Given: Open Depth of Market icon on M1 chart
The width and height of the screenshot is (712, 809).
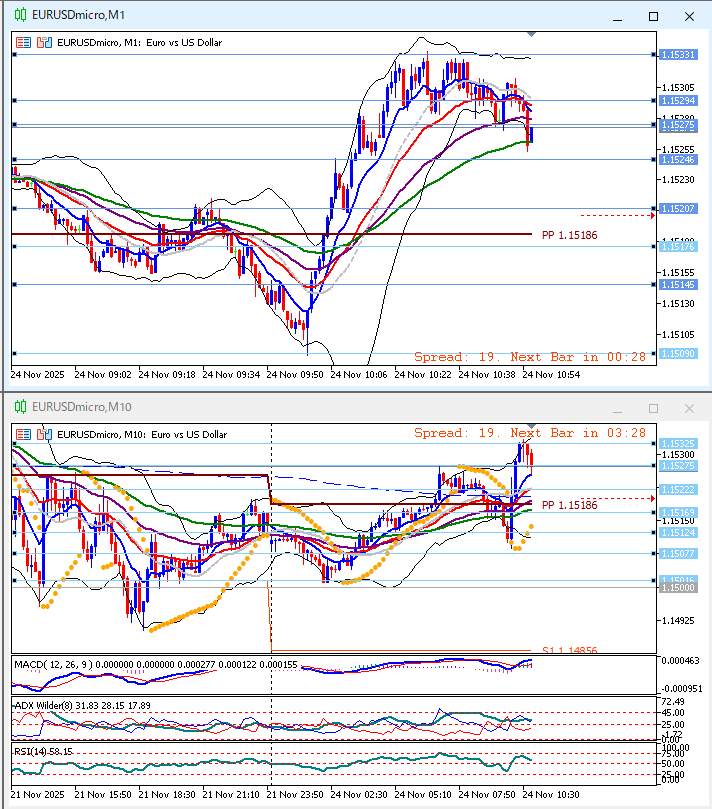Looking at the screenshot, I should point(44,43).
